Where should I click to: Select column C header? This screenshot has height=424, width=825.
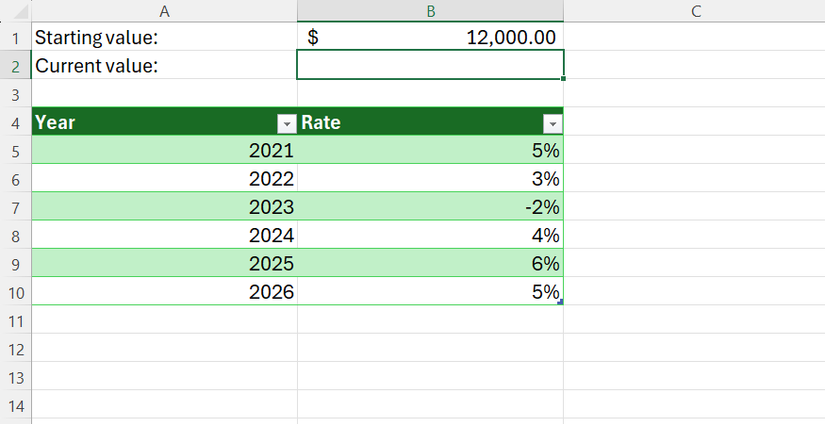(x=696, y=11)
